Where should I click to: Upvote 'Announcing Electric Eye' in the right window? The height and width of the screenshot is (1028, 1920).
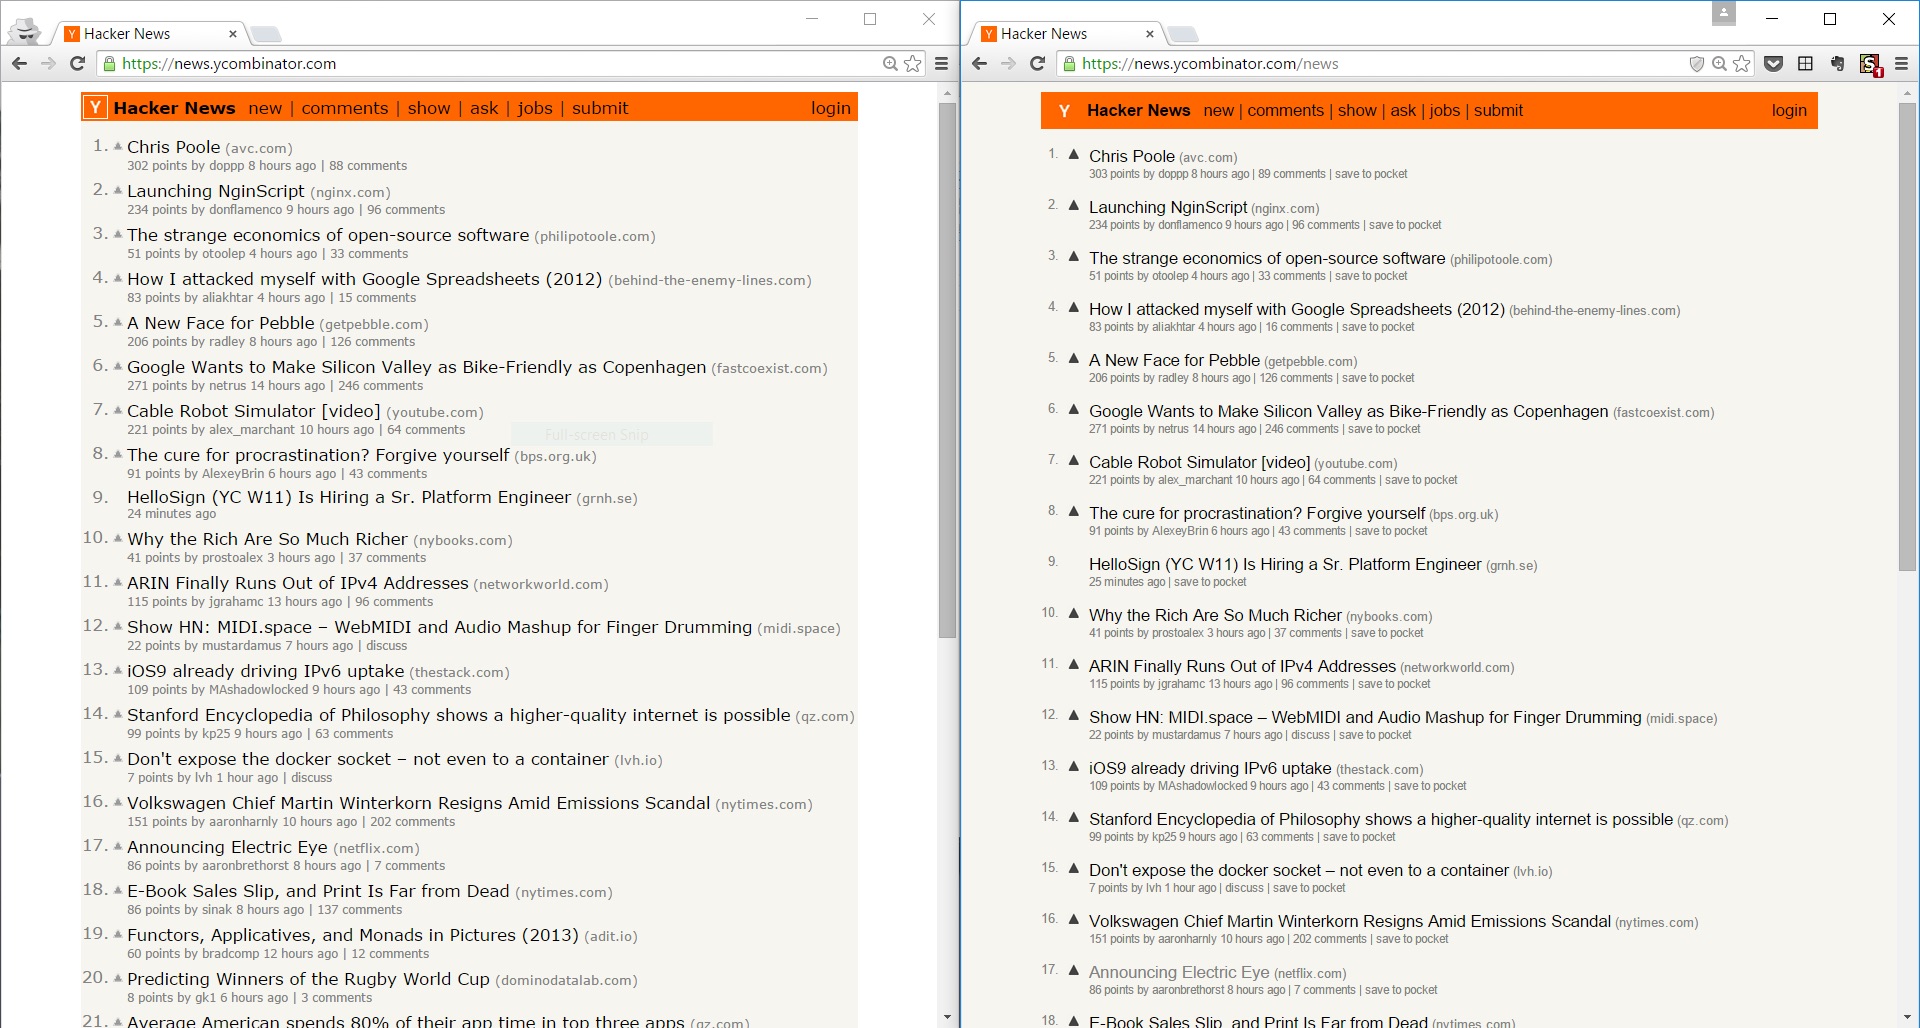pyautogui.click(x=1073, y=970)
